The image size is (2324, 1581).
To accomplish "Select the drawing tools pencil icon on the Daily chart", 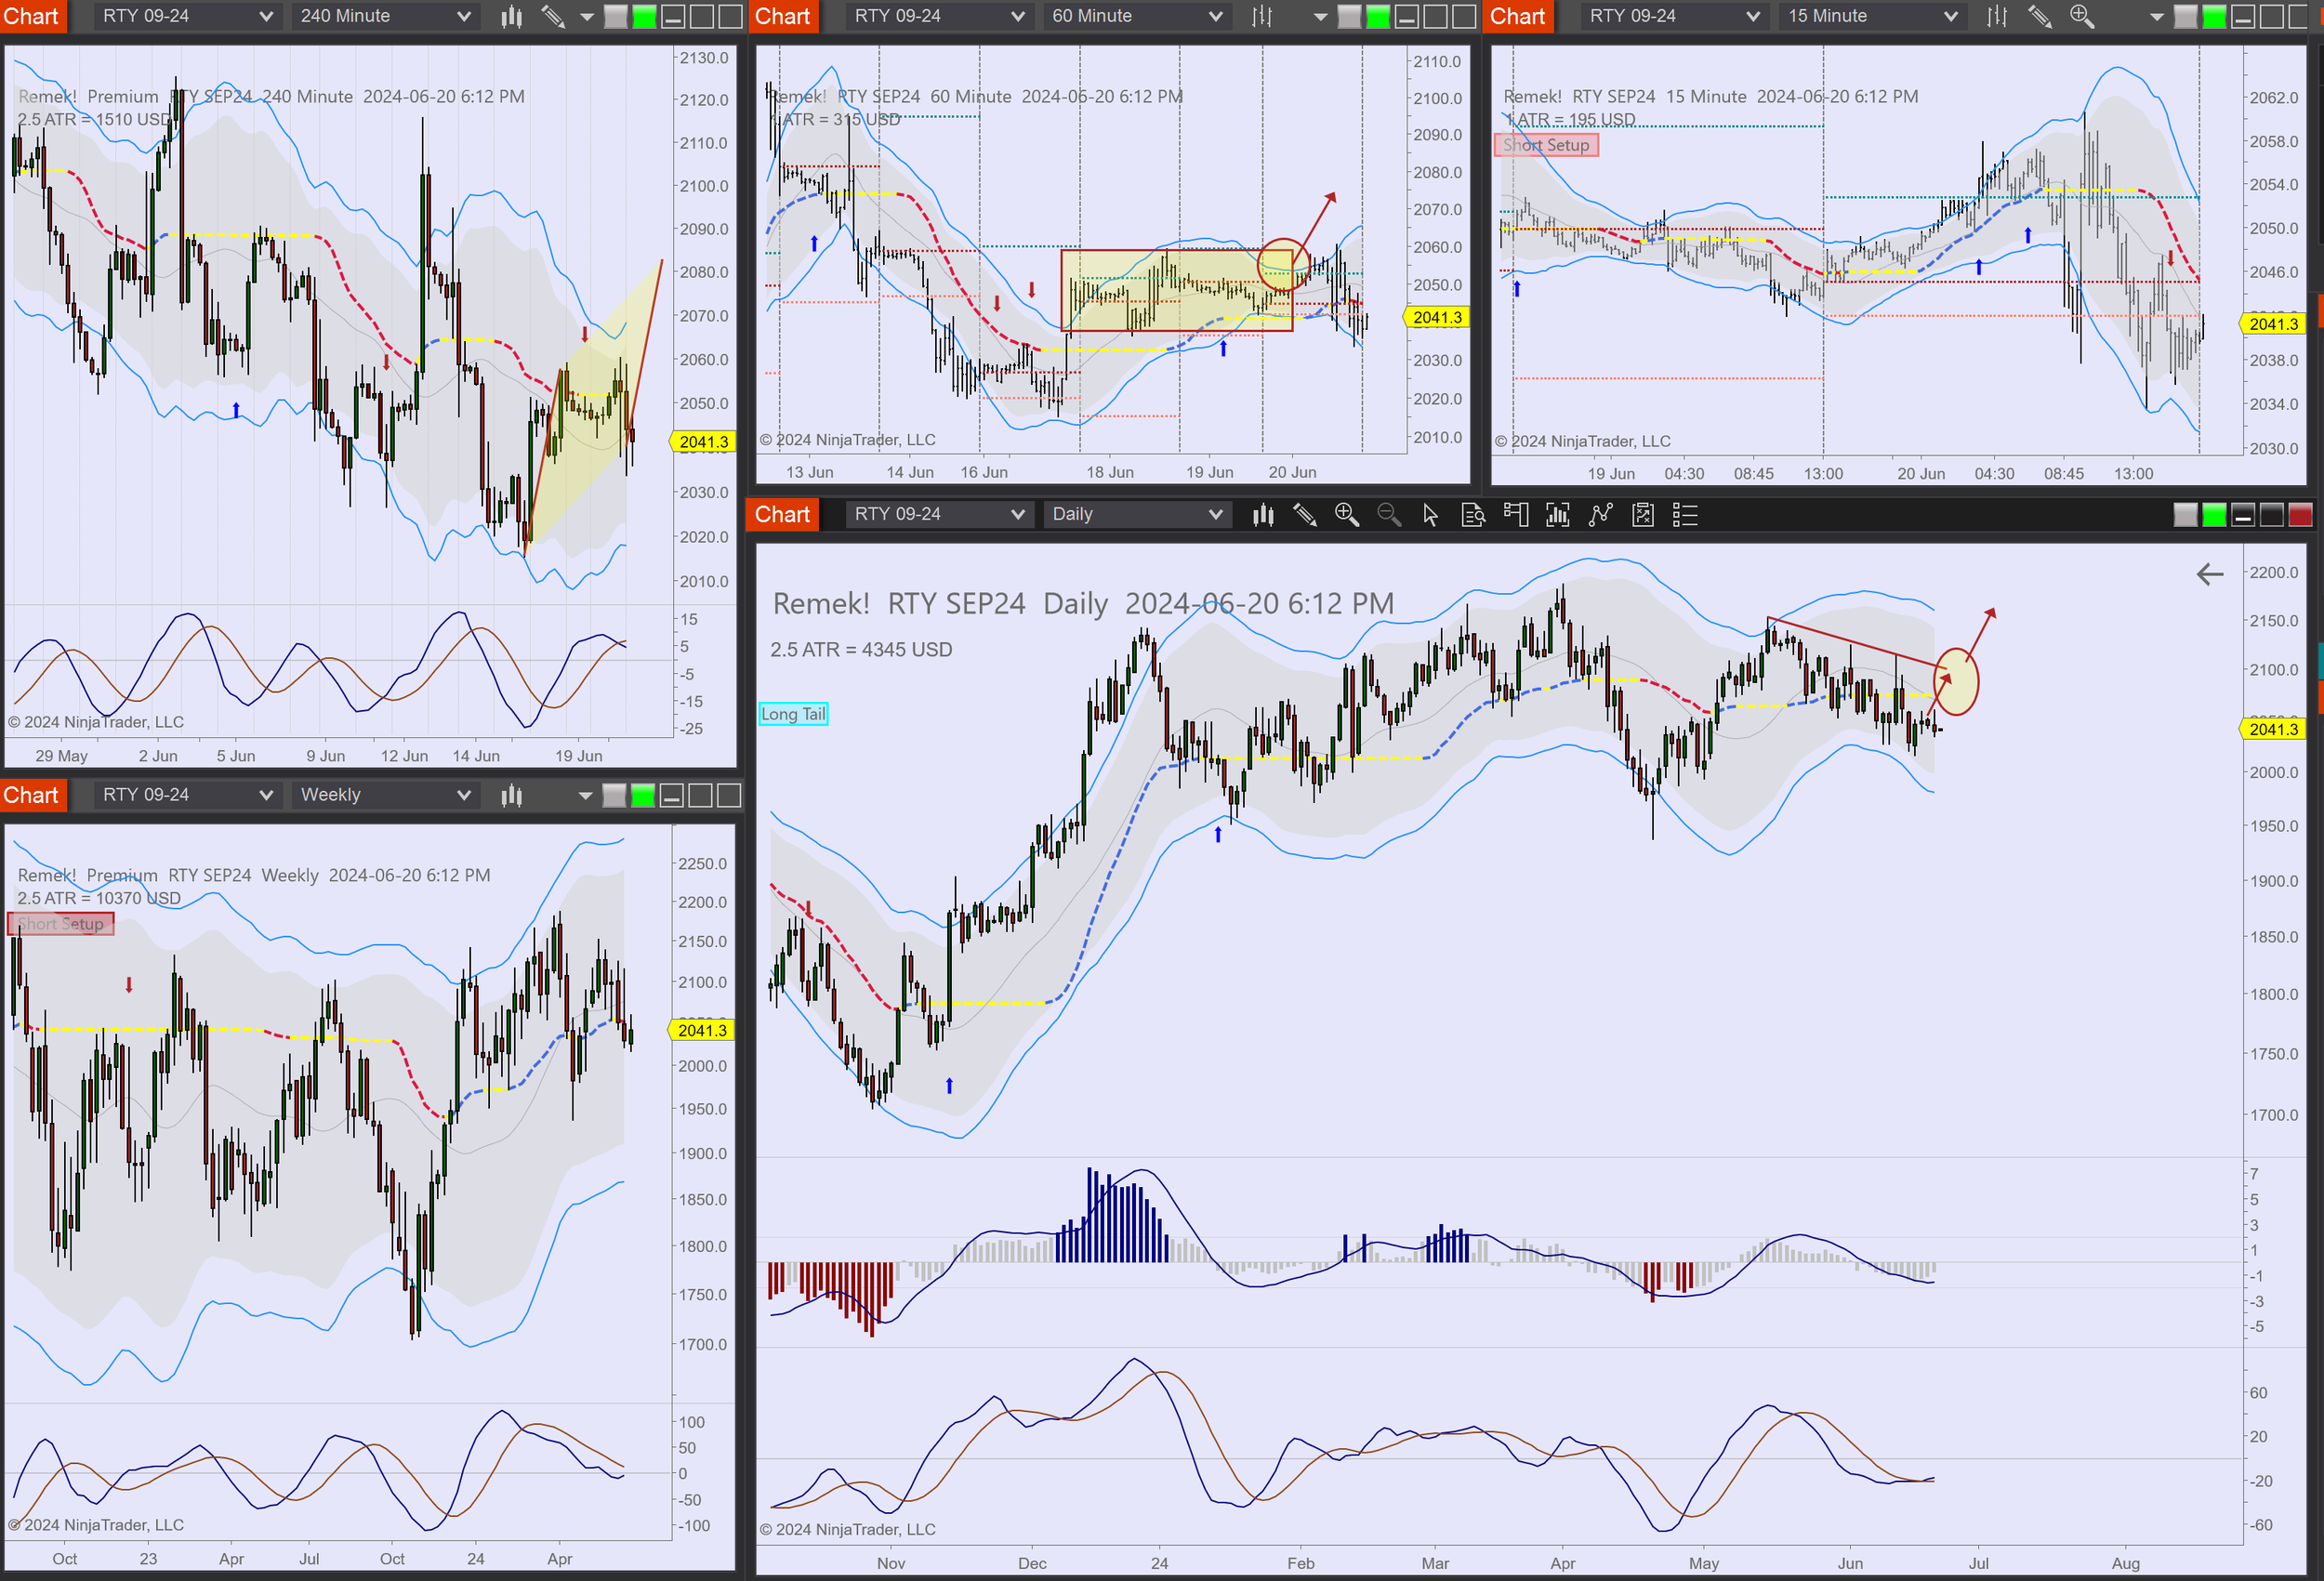I will (x=1305, y=514).
